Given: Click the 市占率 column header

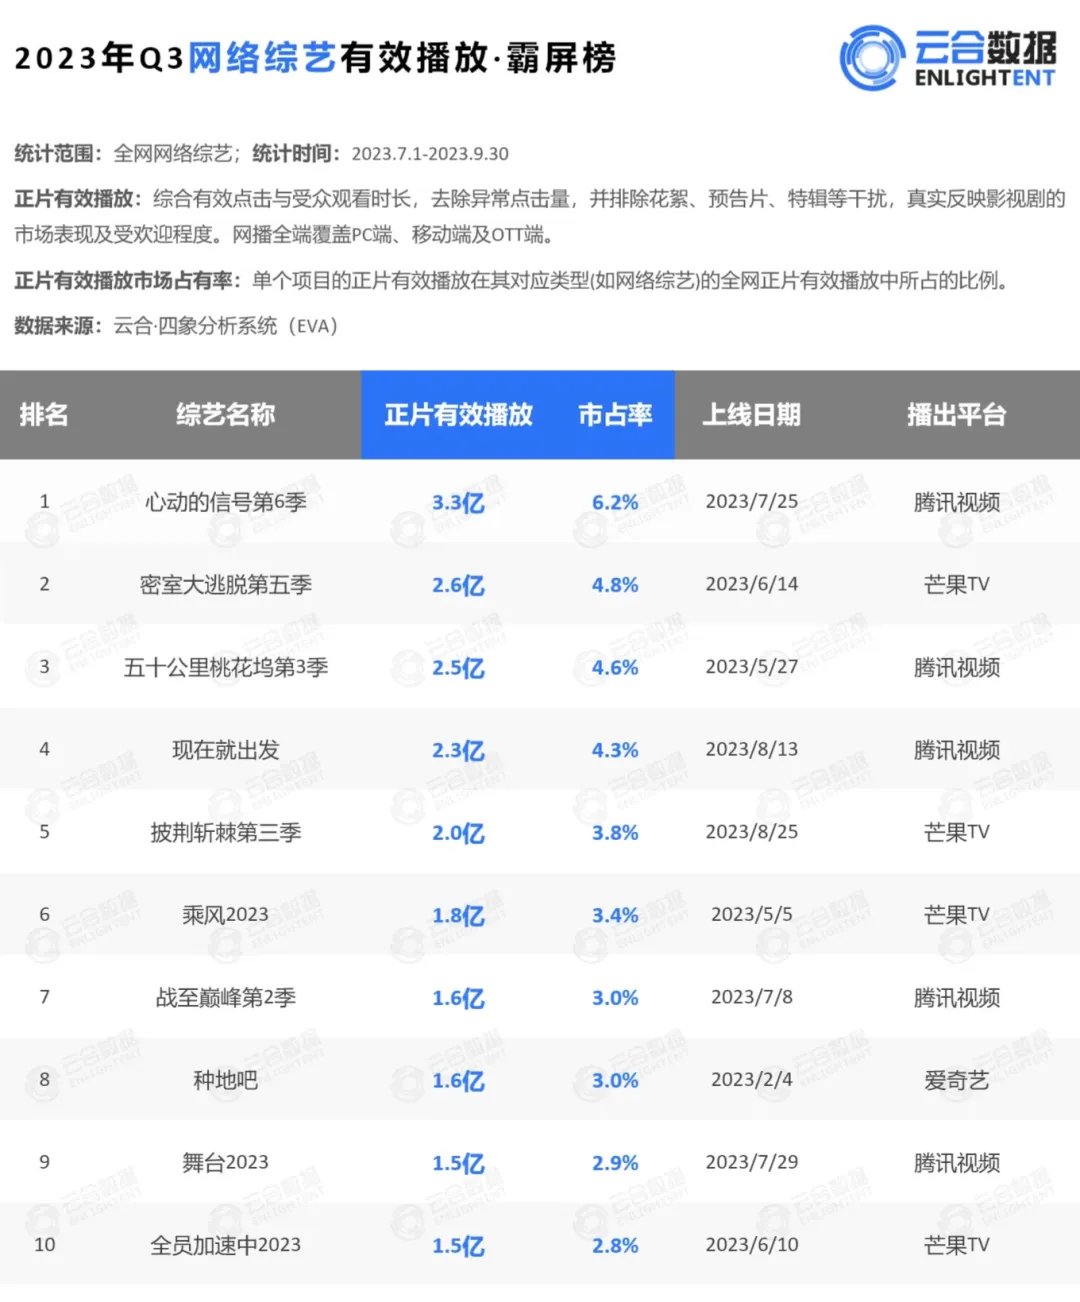Looking at the screenshot, I should [615, 415].
